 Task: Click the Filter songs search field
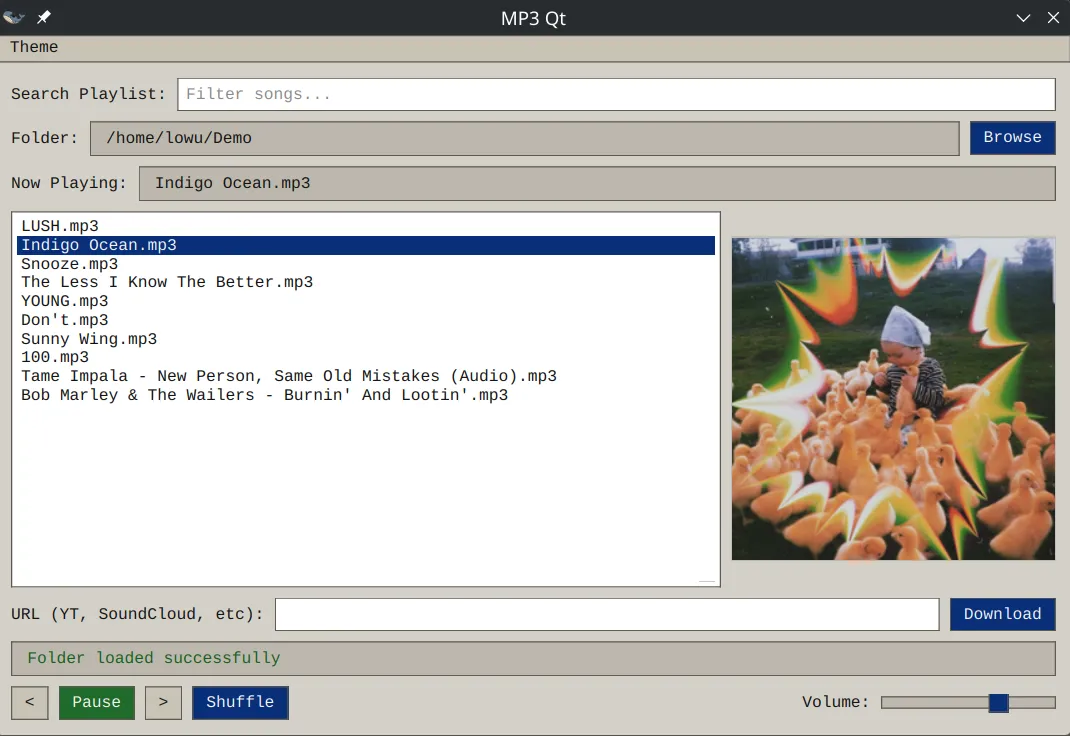coord(615,94)
